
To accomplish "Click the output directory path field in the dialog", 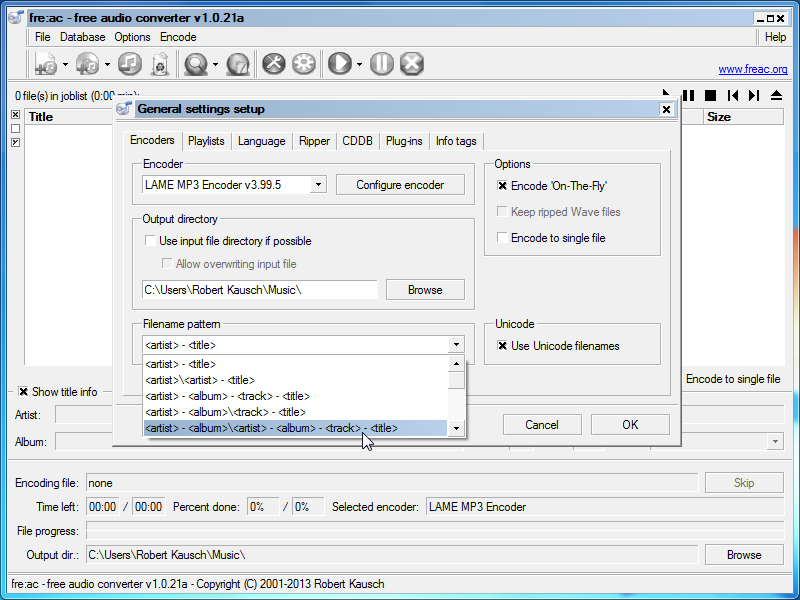I will pos(259,290).
